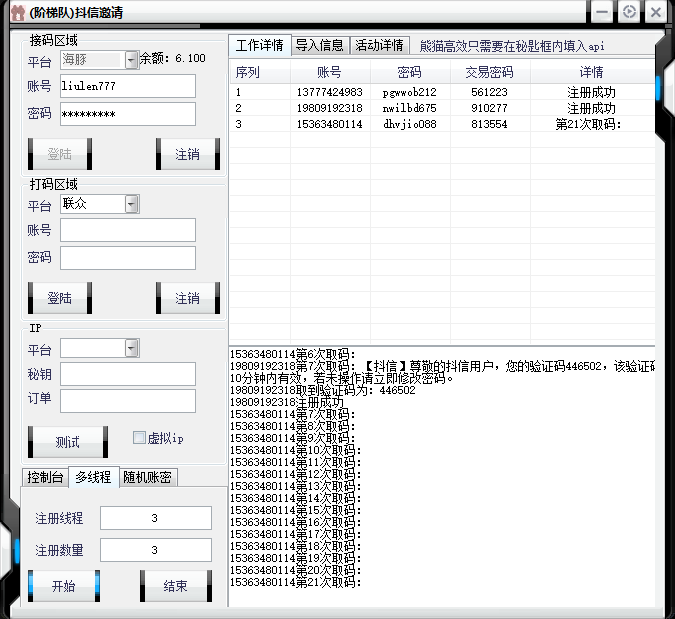
Task: Click log line 19809192318取到验证码为: 446502
Action: 323,390
